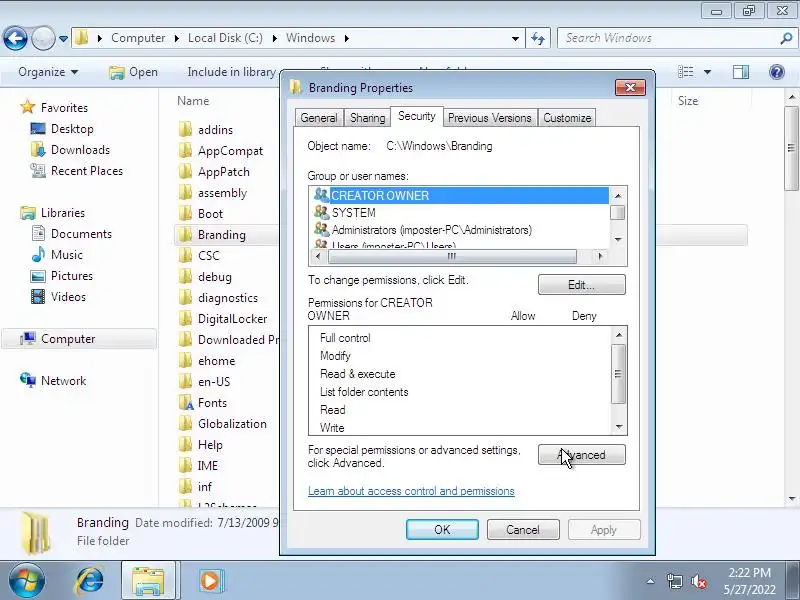Click the Name column header
Screen dimensions: 800x600
[193, 101]
